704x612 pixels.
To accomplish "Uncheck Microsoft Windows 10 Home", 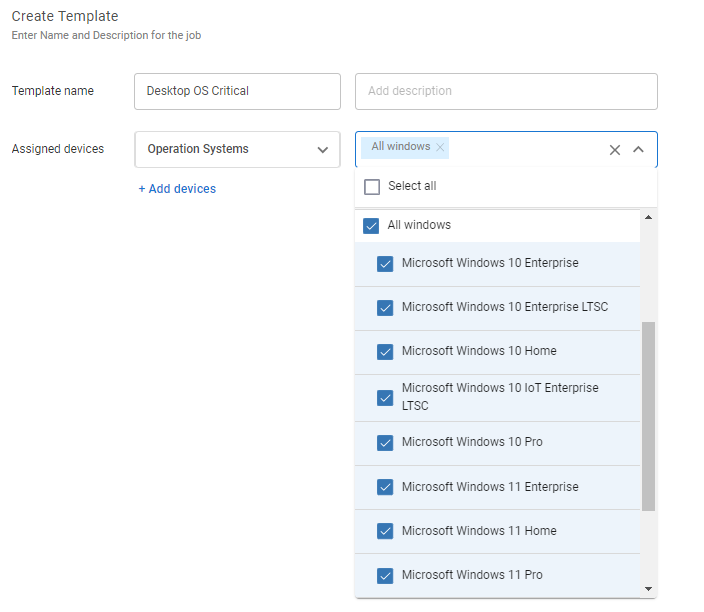I will (x=385, y=352).
